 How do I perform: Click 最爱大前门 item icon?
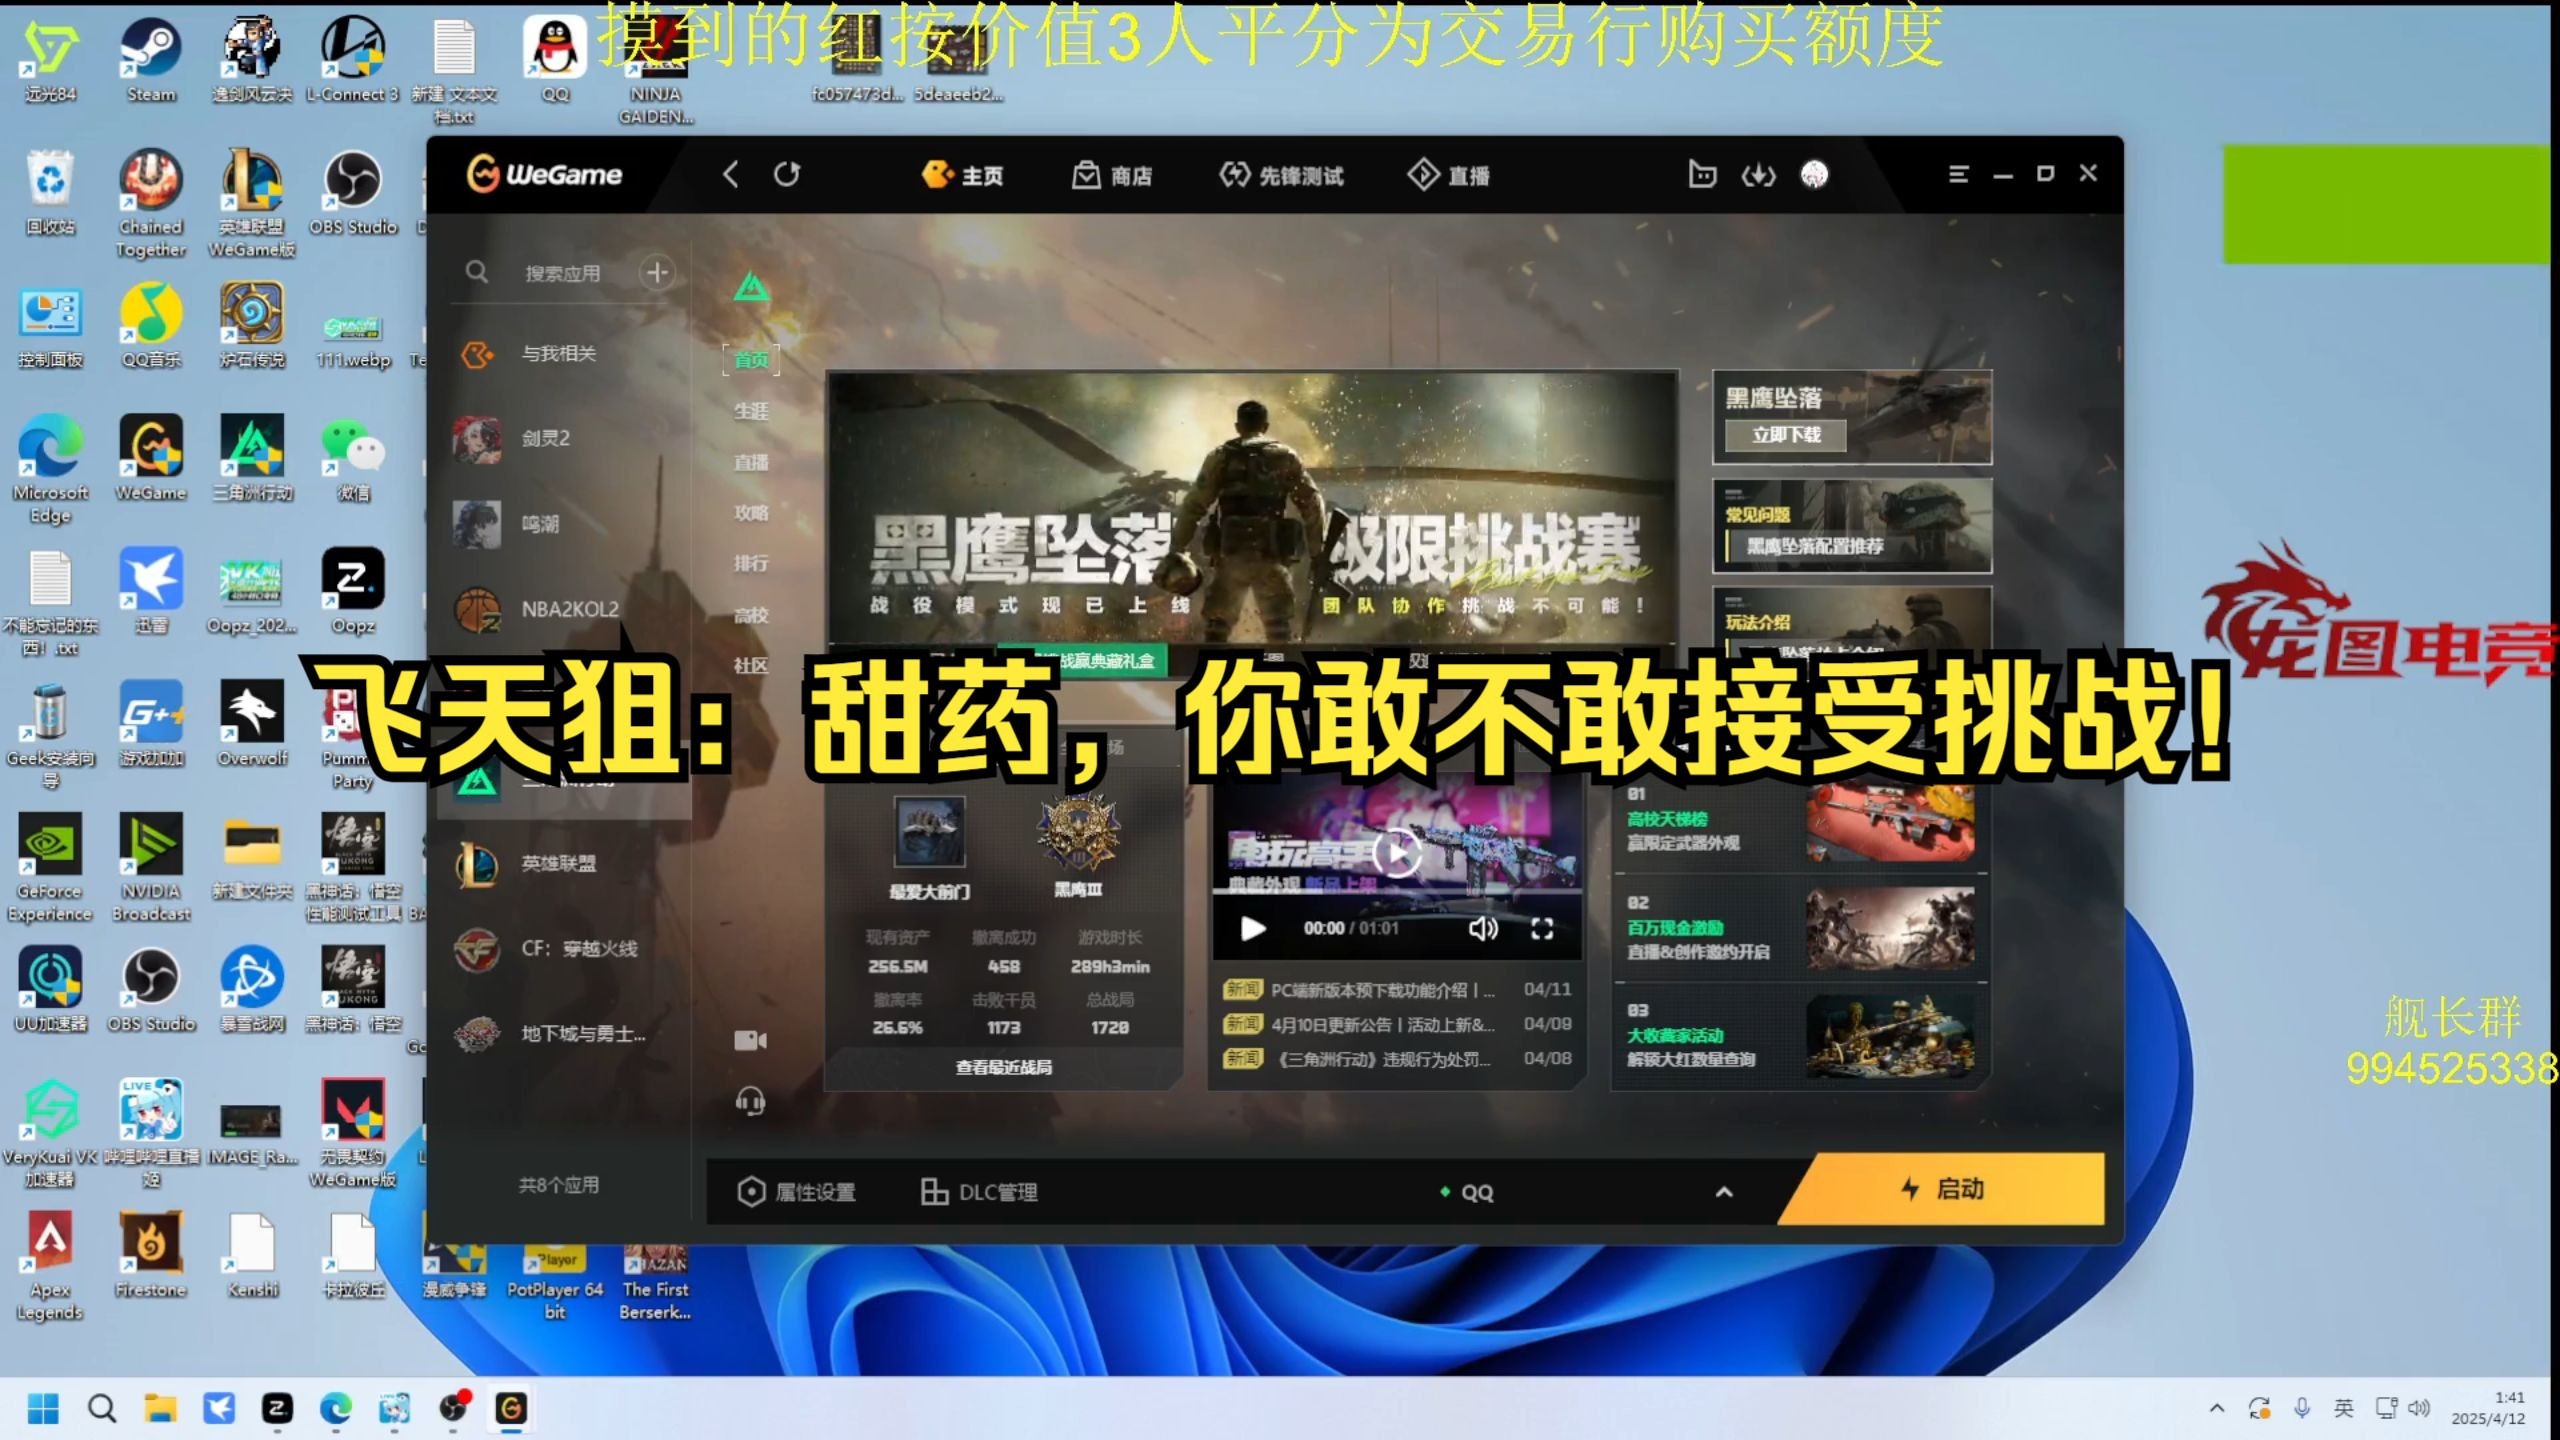coord(929,833)
